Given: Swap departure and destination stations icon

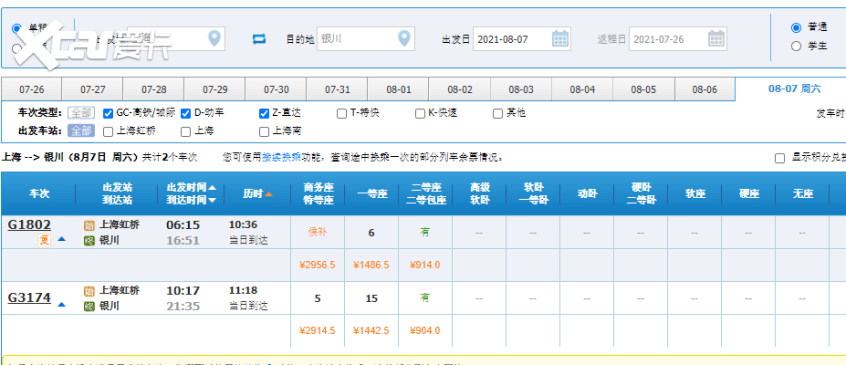Looking at the screenshot, I should pyautogui.click(x=260, y=39).
